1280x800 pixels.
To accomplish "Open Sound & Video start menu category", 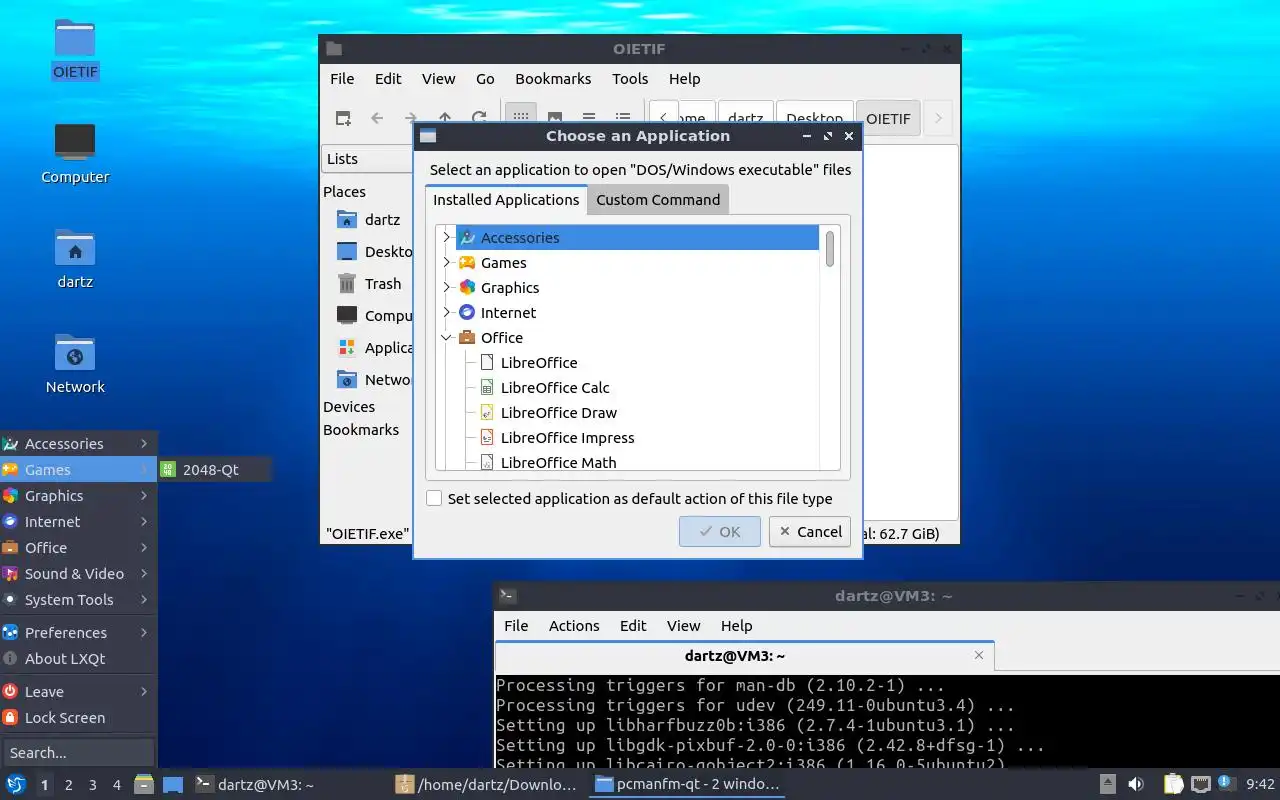I will [78, 573].
